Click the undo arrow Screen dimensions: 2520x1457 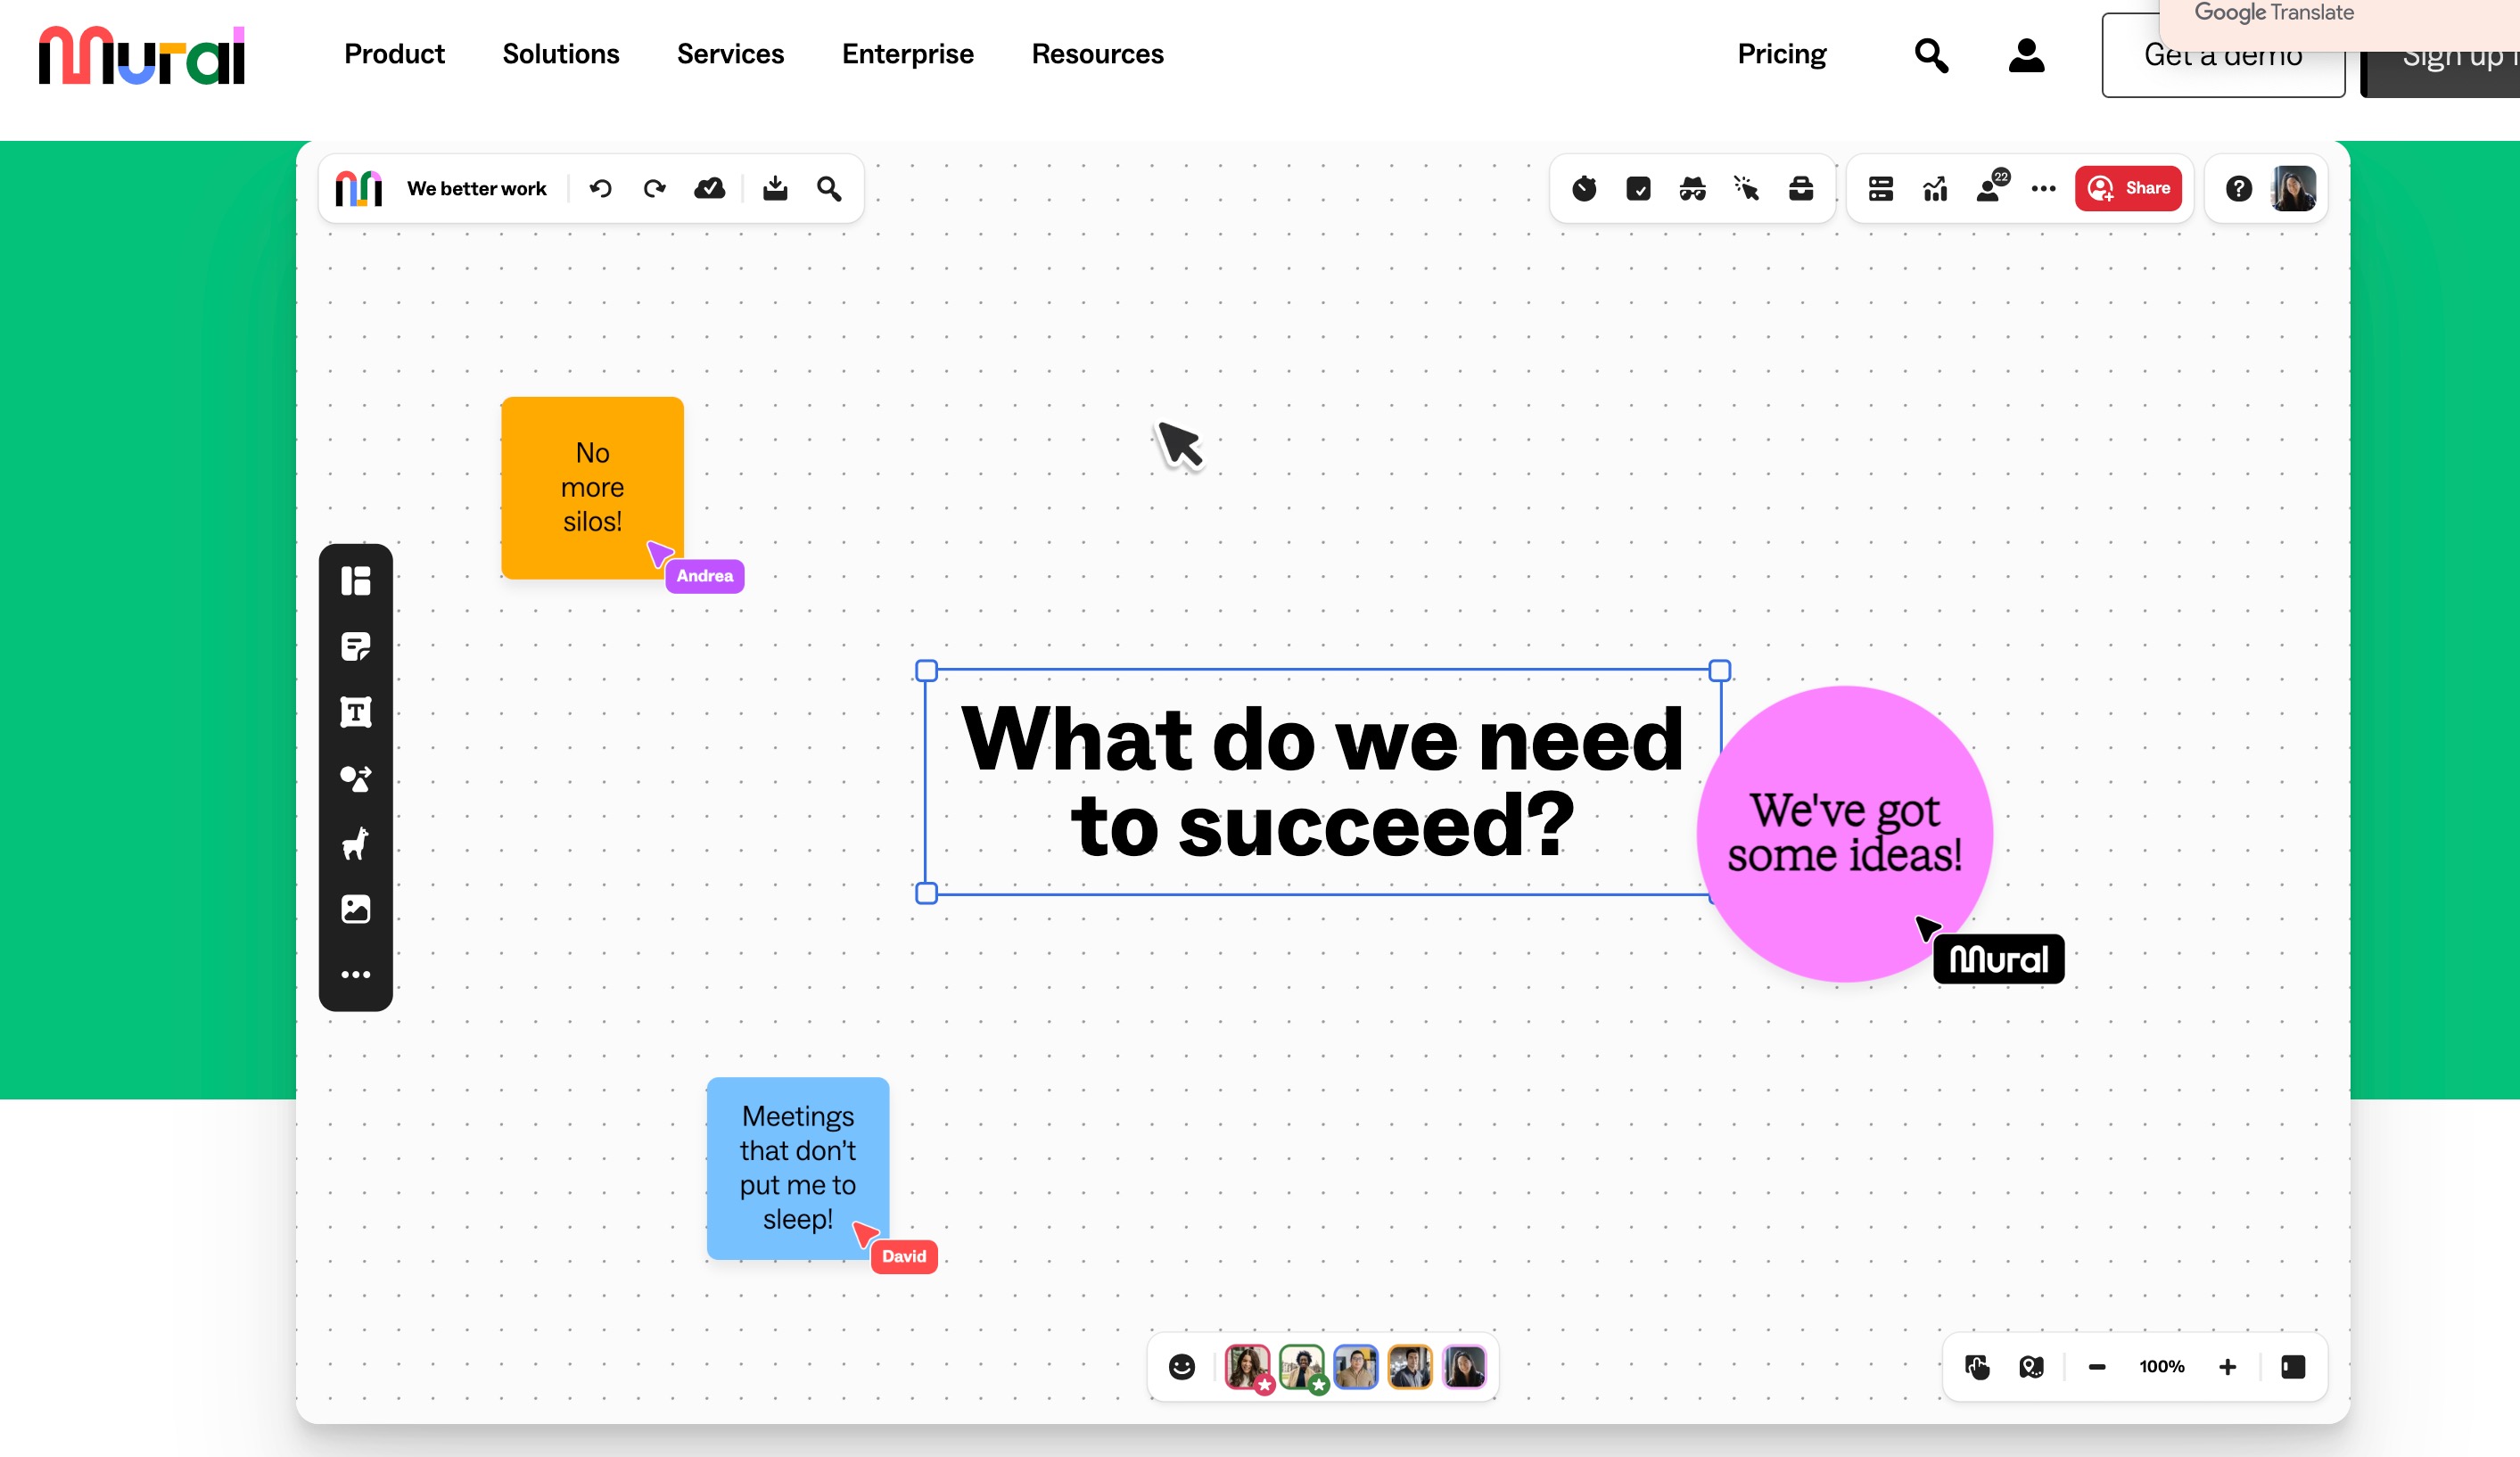click(600, 188)
